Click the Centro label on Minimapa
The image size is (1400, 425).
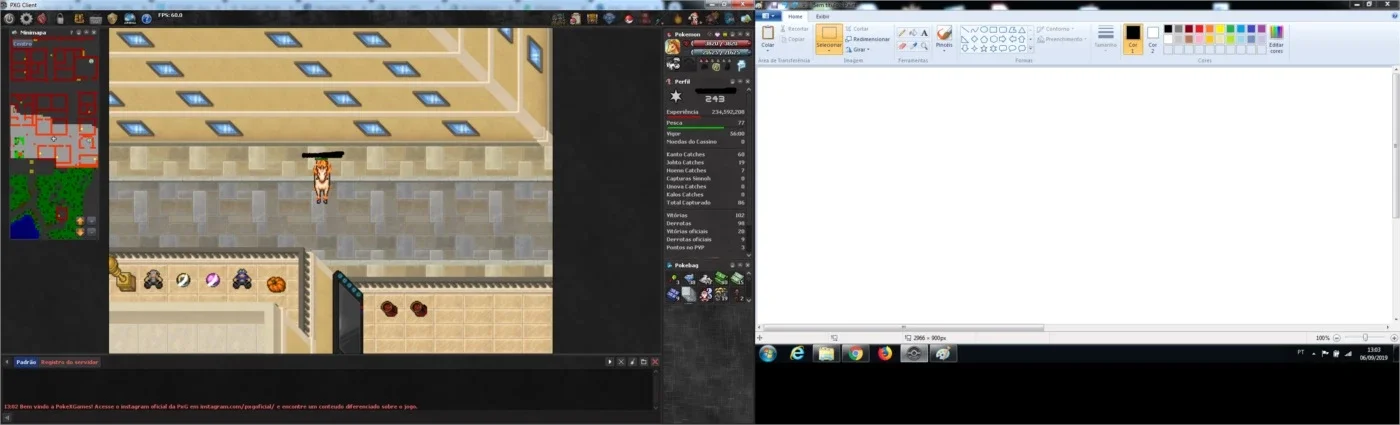tap(22, 44)
